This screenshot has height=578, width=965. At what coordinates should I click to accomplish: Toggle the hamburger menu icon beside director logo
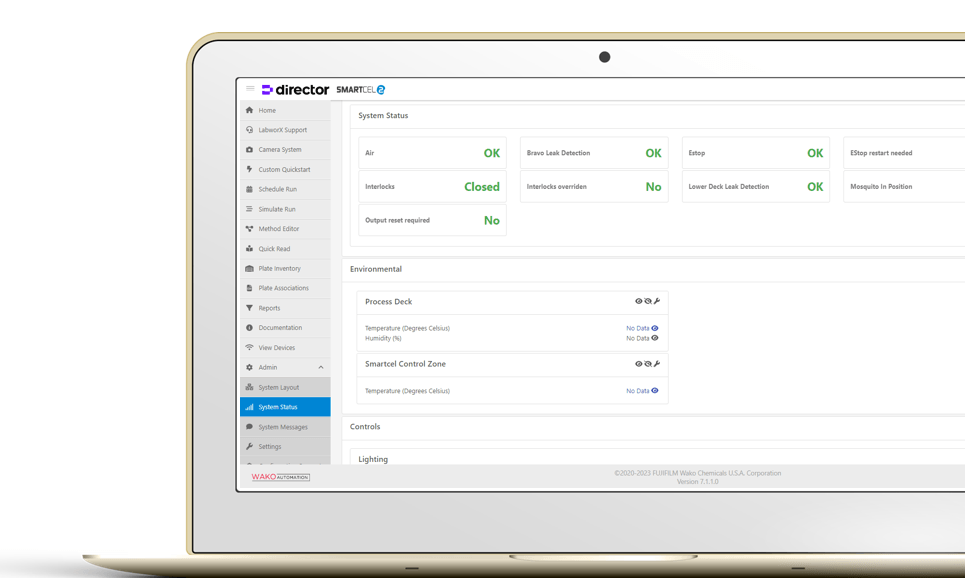point(250,89)
